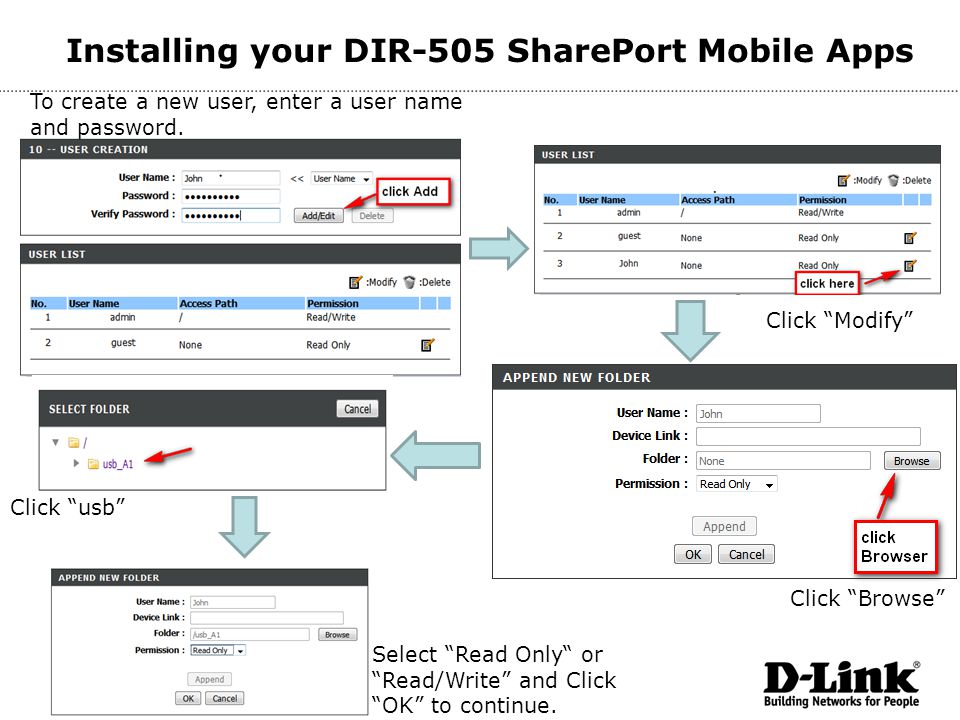The image size is (960, 720).
Task: Collapse the root folder tree arrow
Action: (x=56, y=442)
